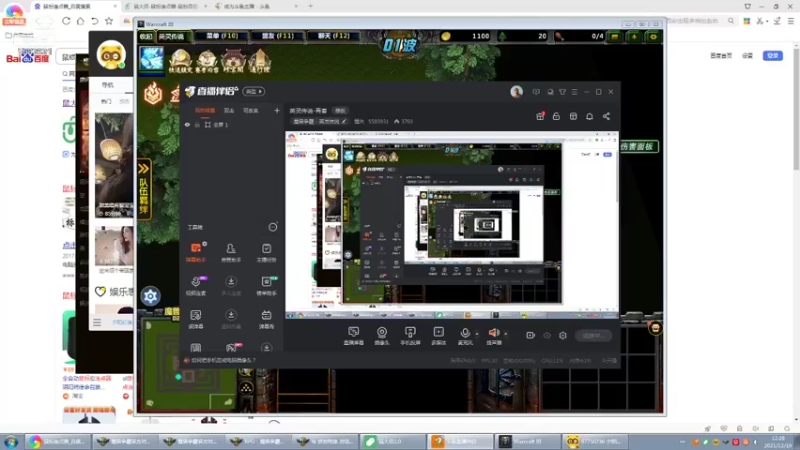The image size is (800, 450).
Task: Switch to Warcraft III taskbar item
Action: tap(527, 441)
